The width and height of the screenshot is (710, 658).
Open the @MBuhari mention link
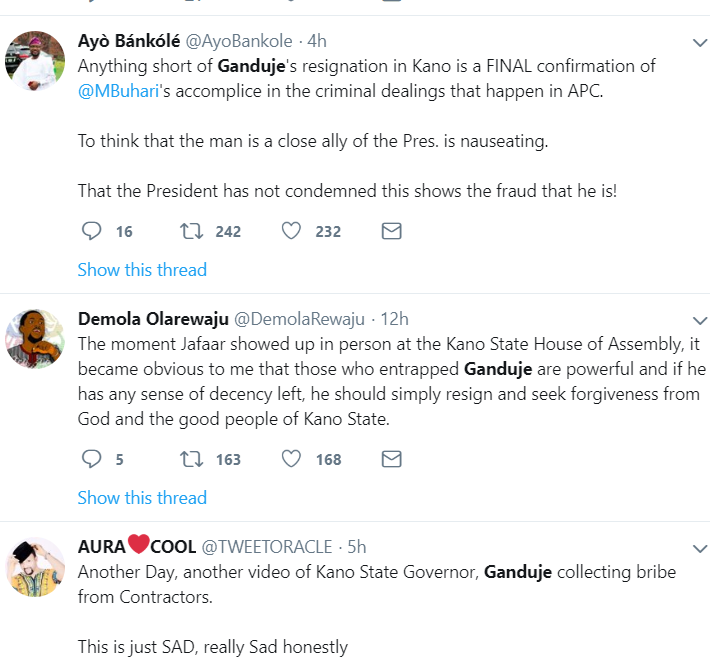coord(120,90)
